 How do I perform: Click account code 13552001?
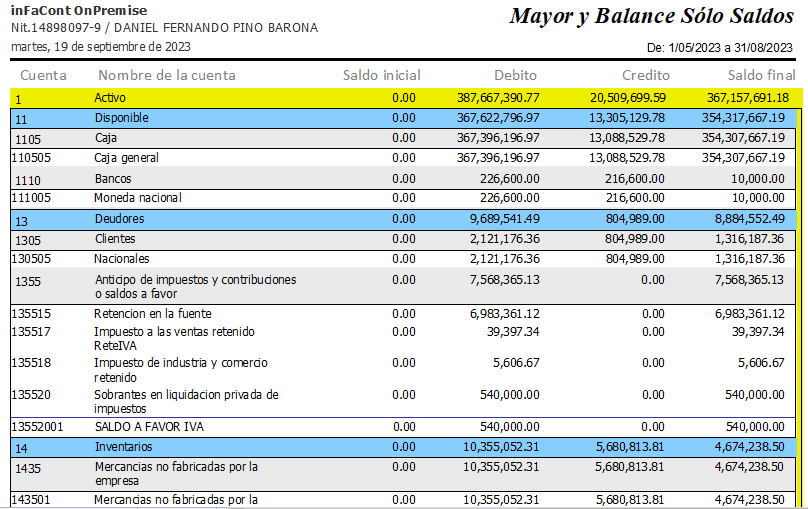point(37,427)
